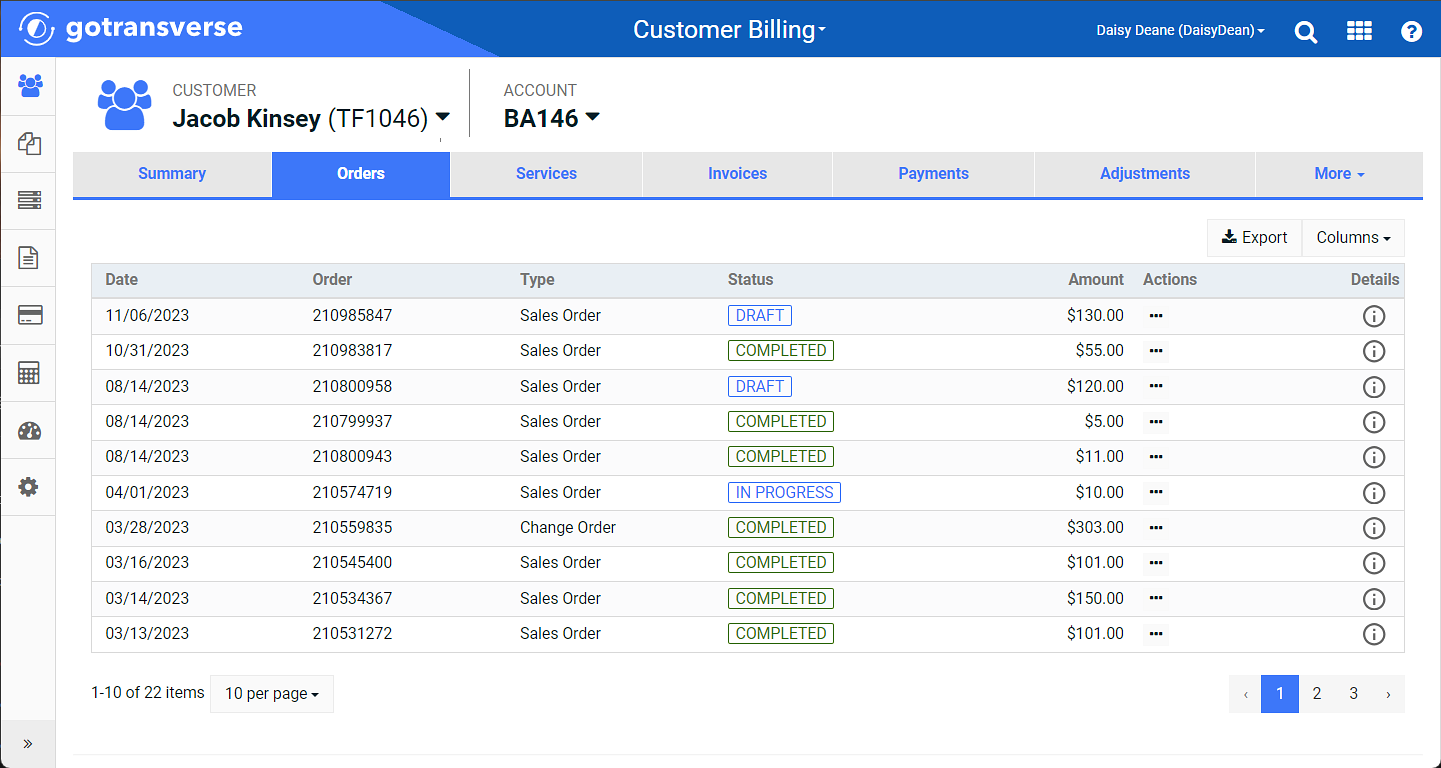Go to next page arrow
This screenshot has width=1441, height=768.
tap(1388, 694)
